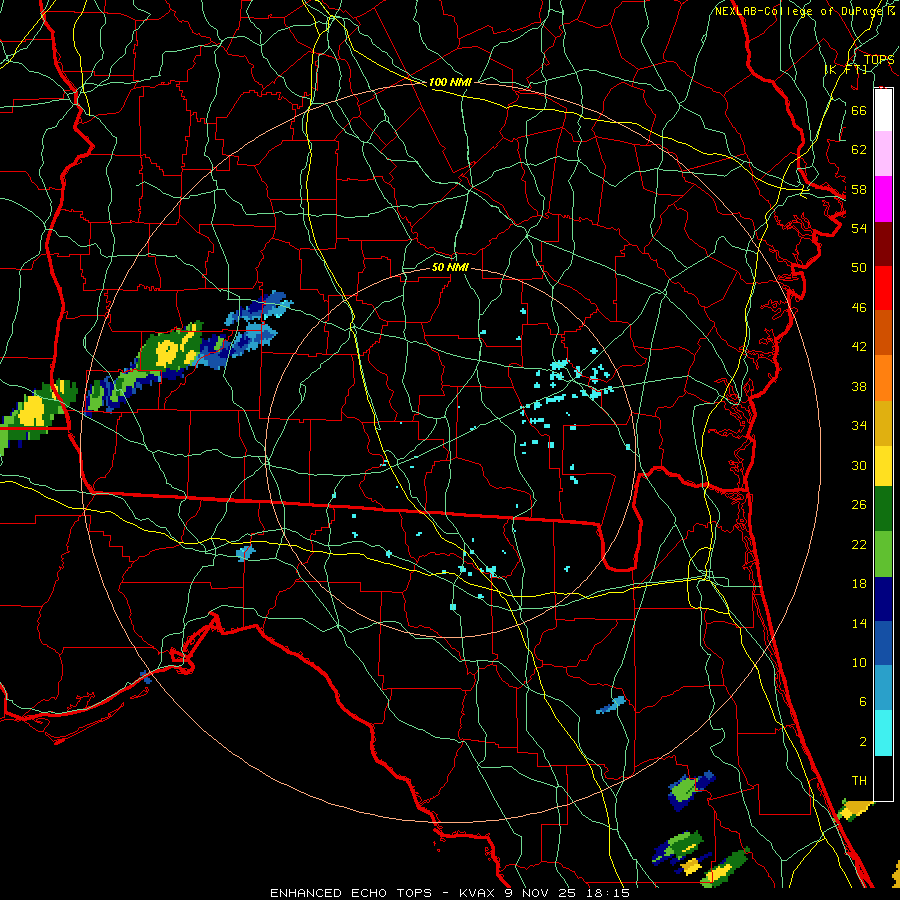
Task: Click the "50 NMI" range ring label
Action: click(x=450, y=267)
